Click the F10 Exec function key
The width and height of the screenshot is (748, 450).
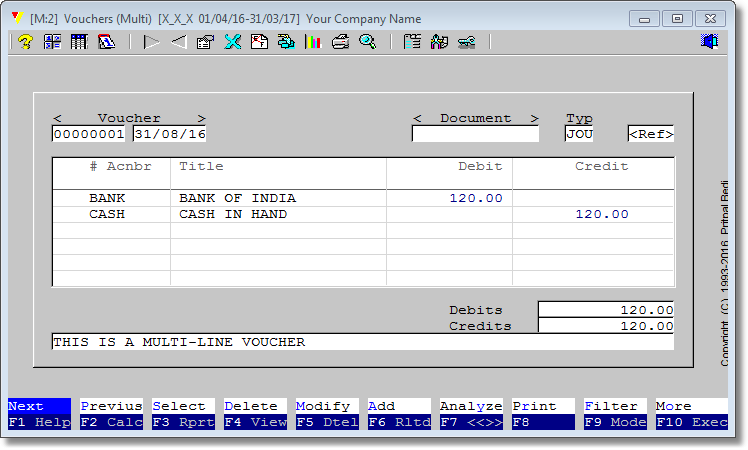click(x=692, y=422)
